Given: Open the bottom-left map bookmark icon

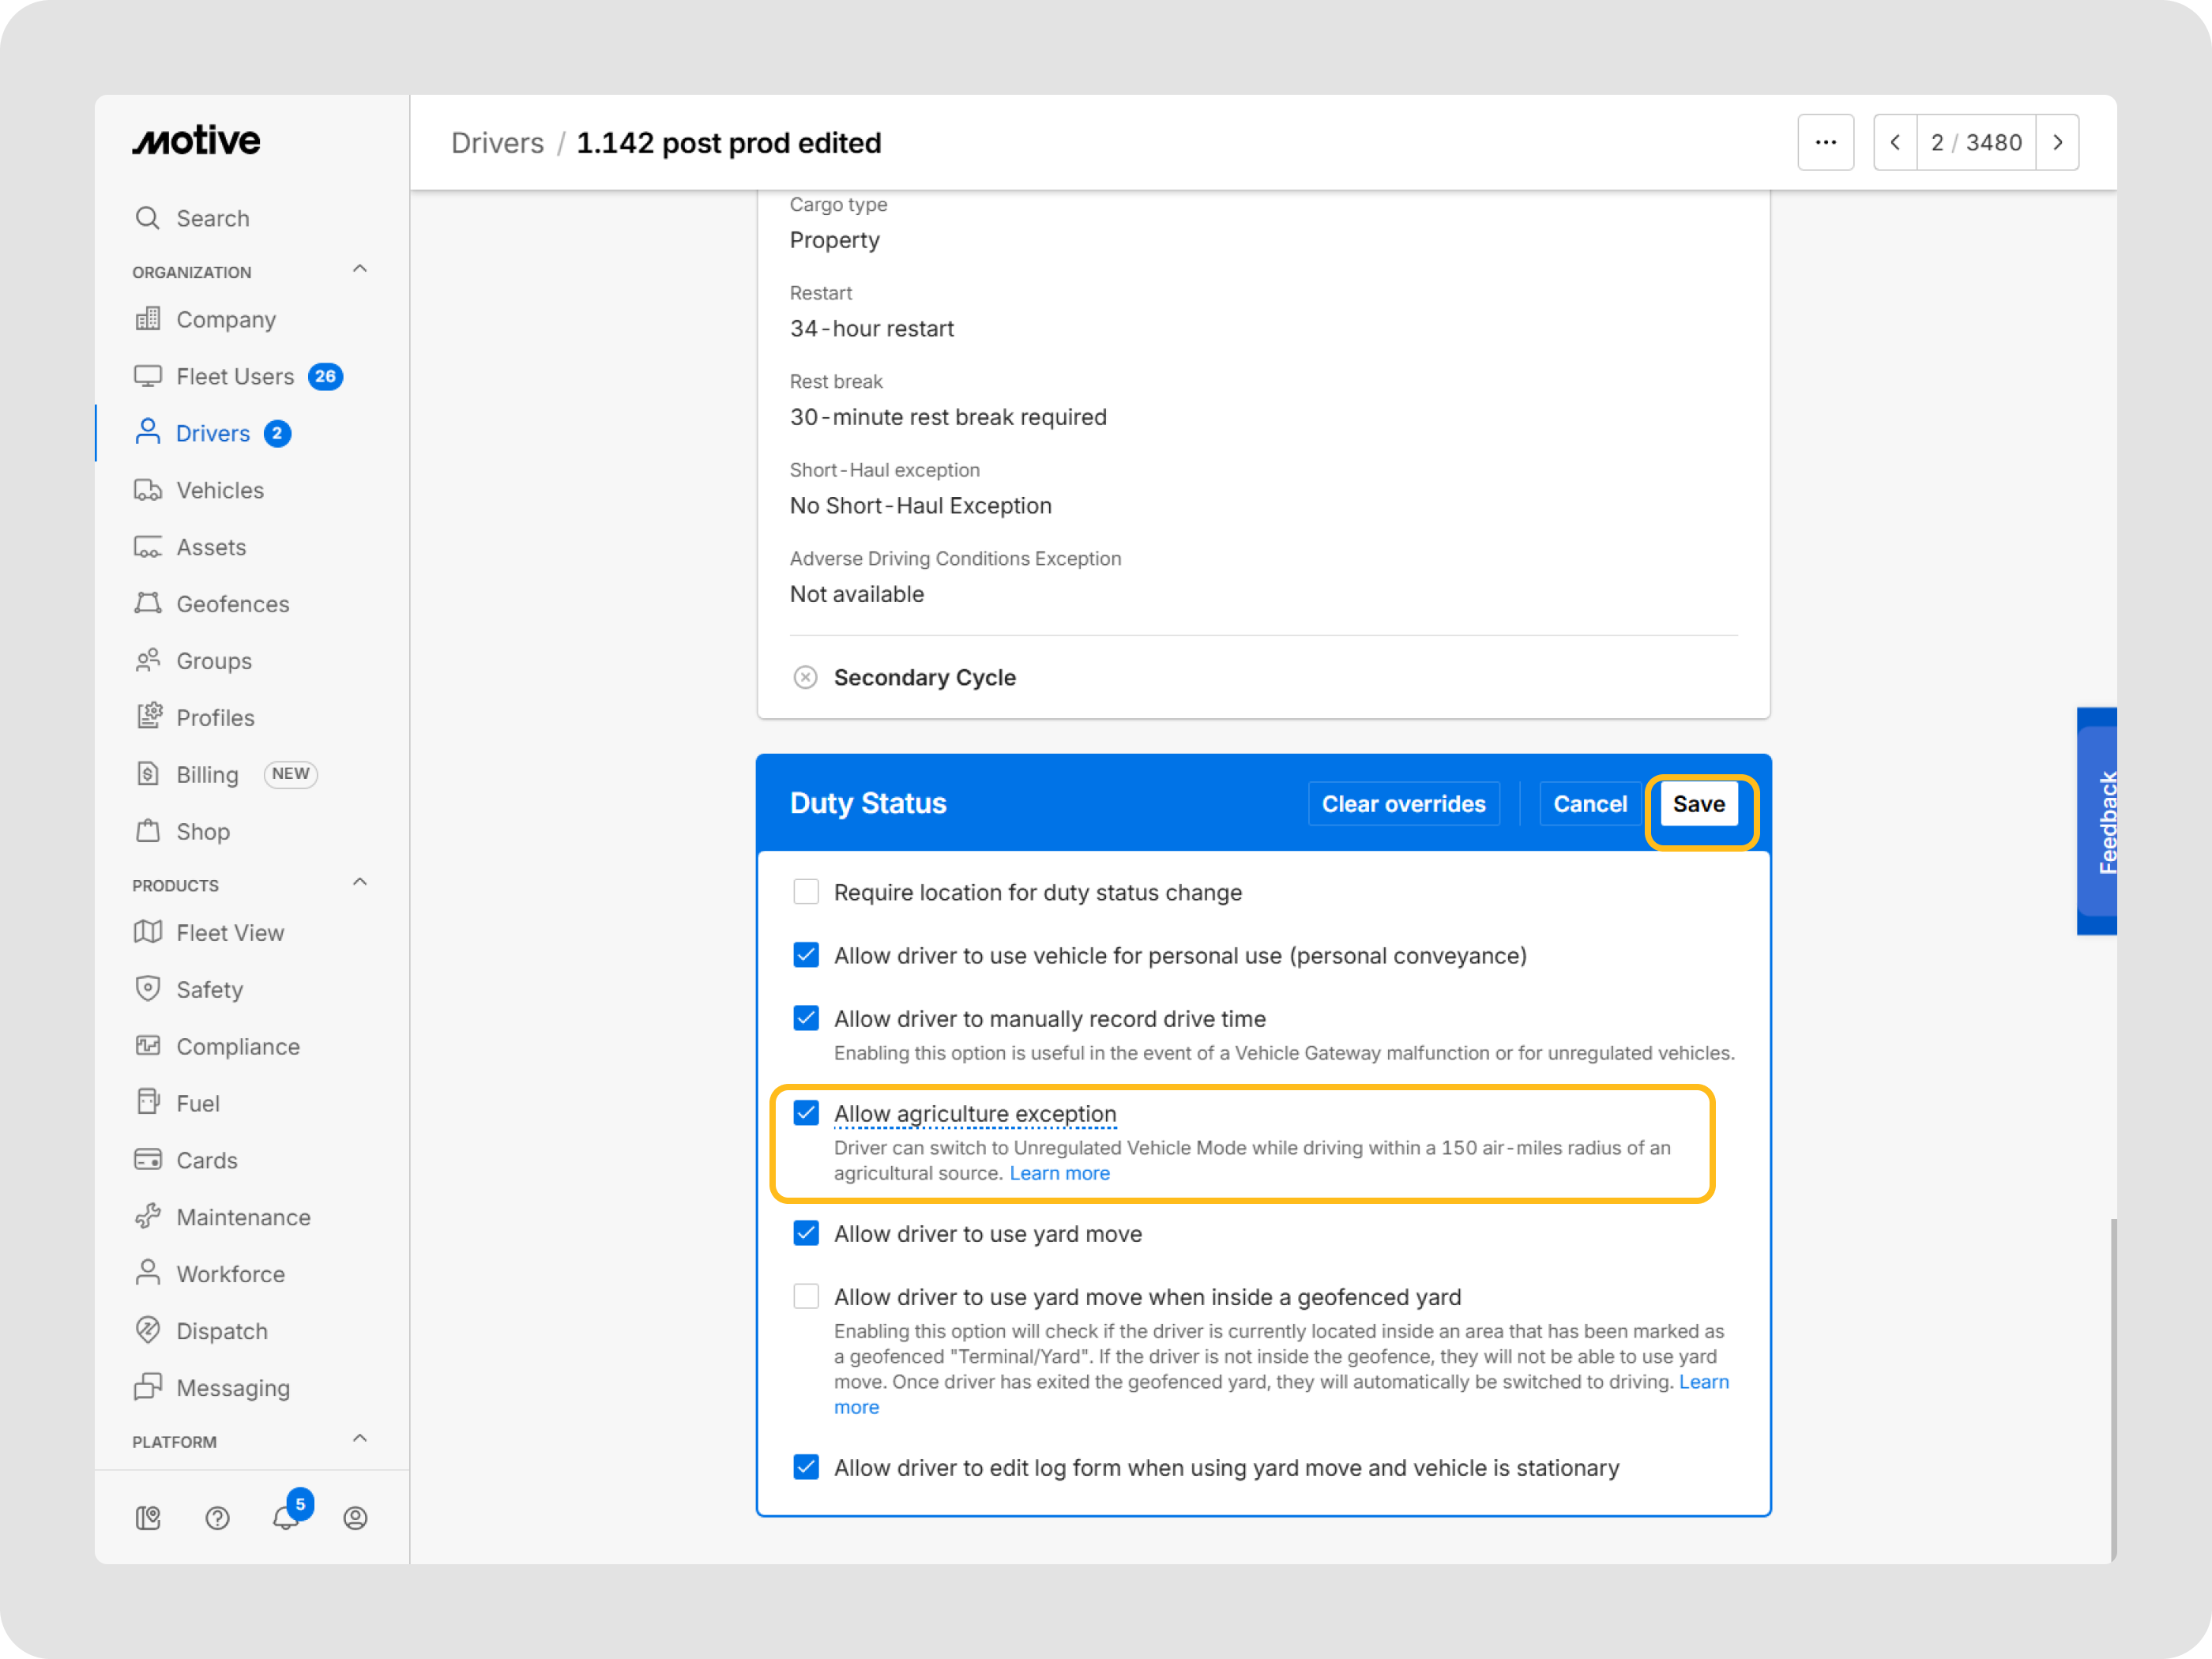Looking at the screenshot, I should click(x=148, y=1518).
